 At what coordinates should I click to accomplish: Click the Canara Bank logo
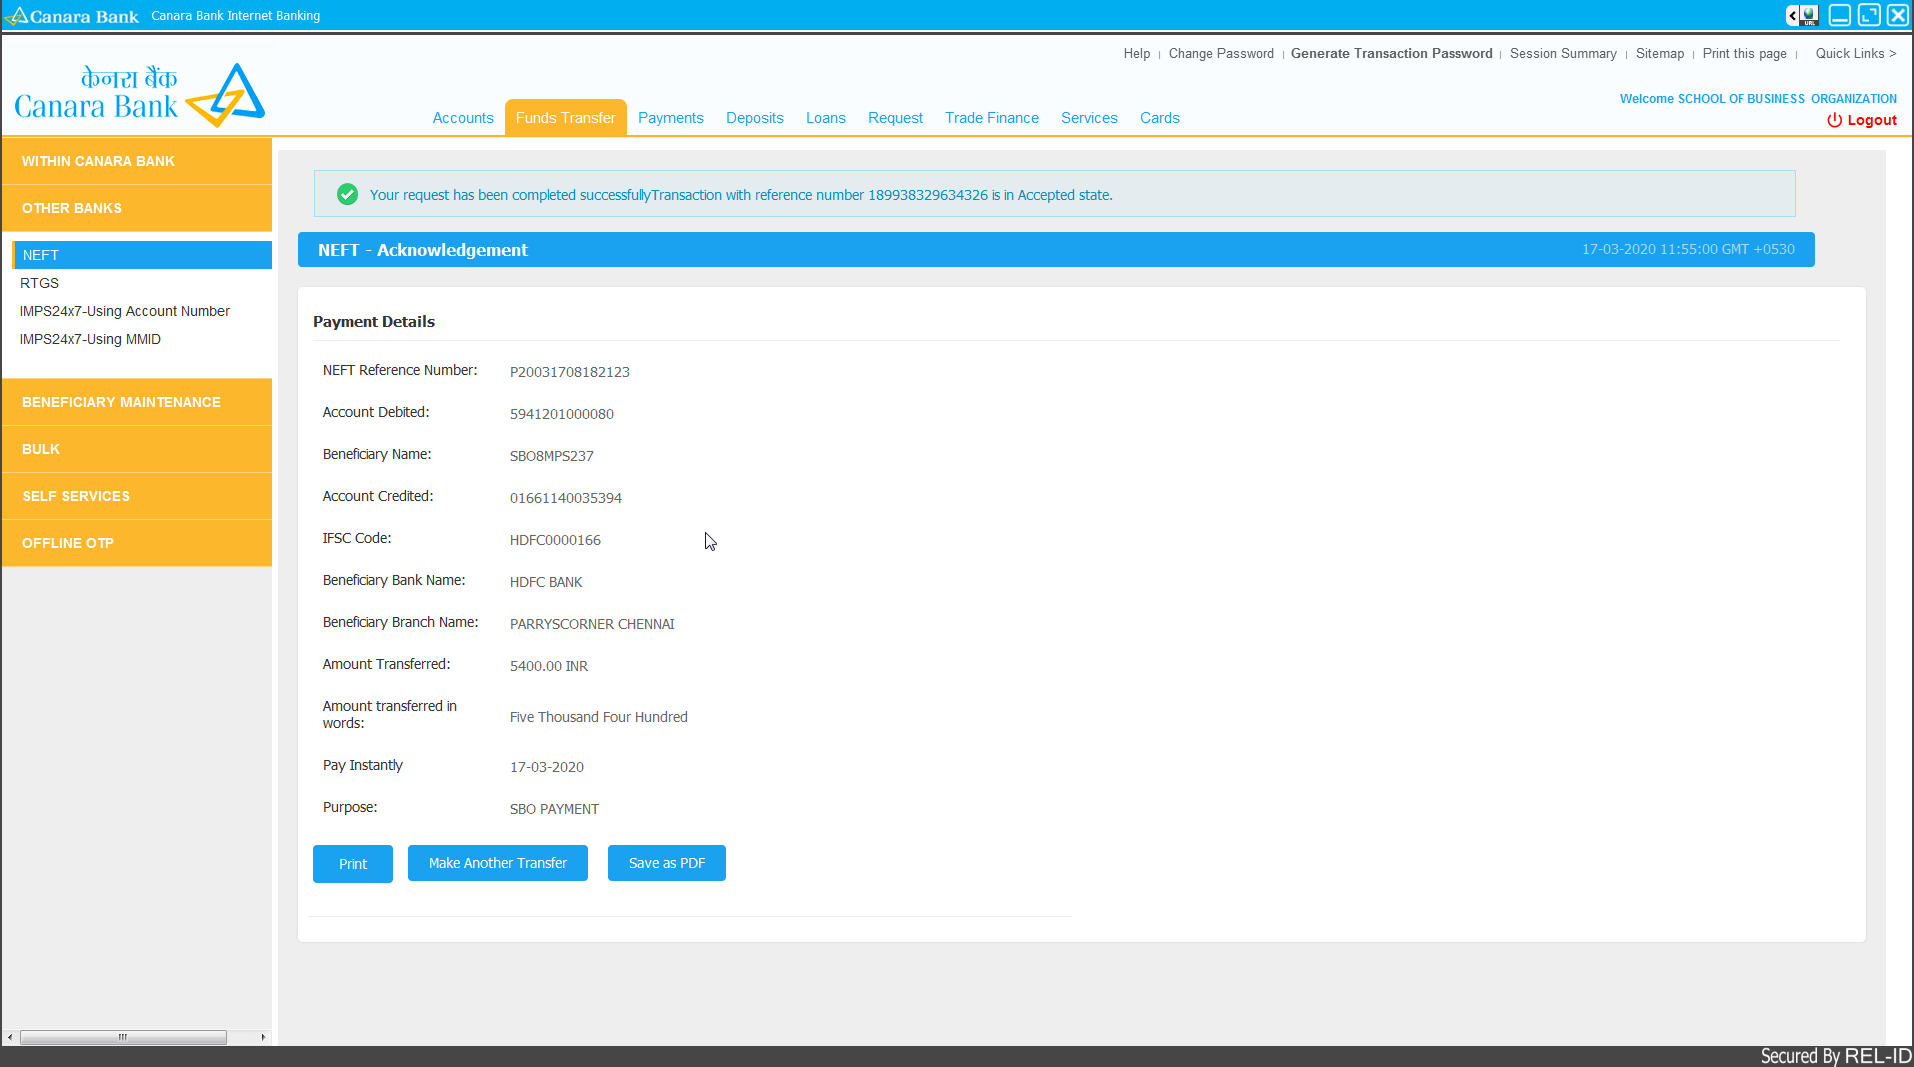click(139, 94)
